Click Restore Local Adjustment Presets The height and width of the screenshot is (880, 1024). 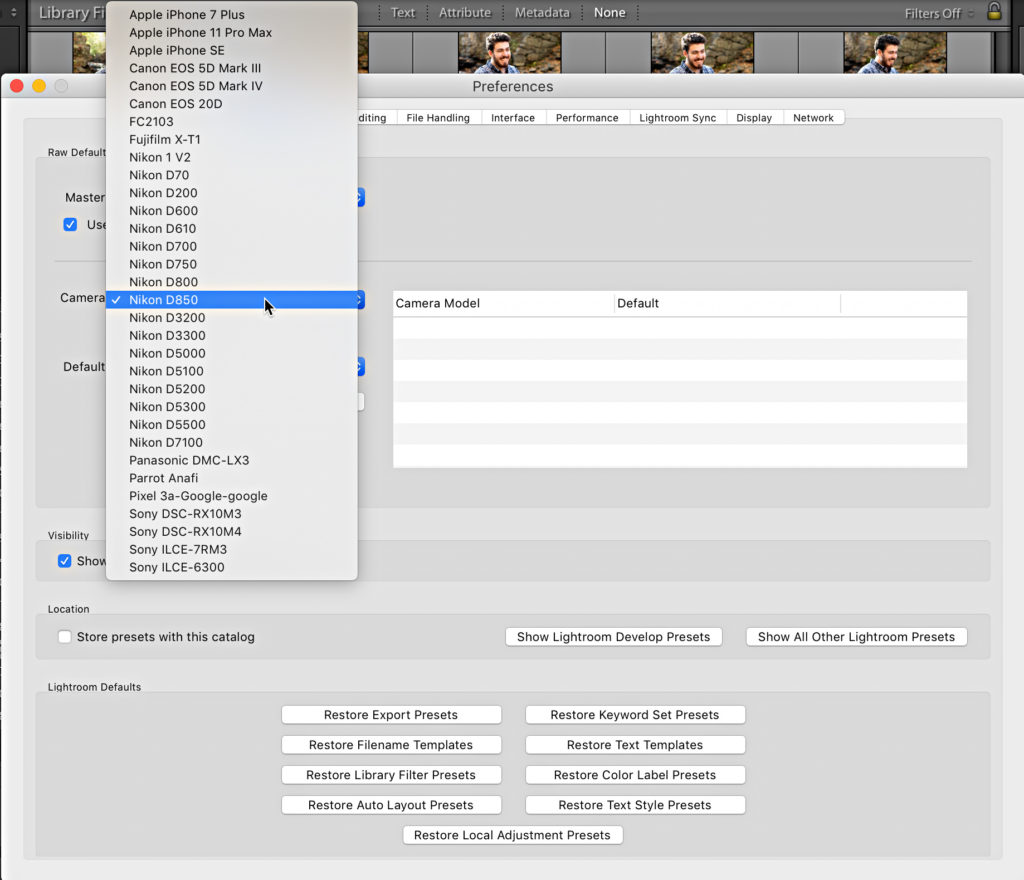pyautogui.click(x=512, y=835)
